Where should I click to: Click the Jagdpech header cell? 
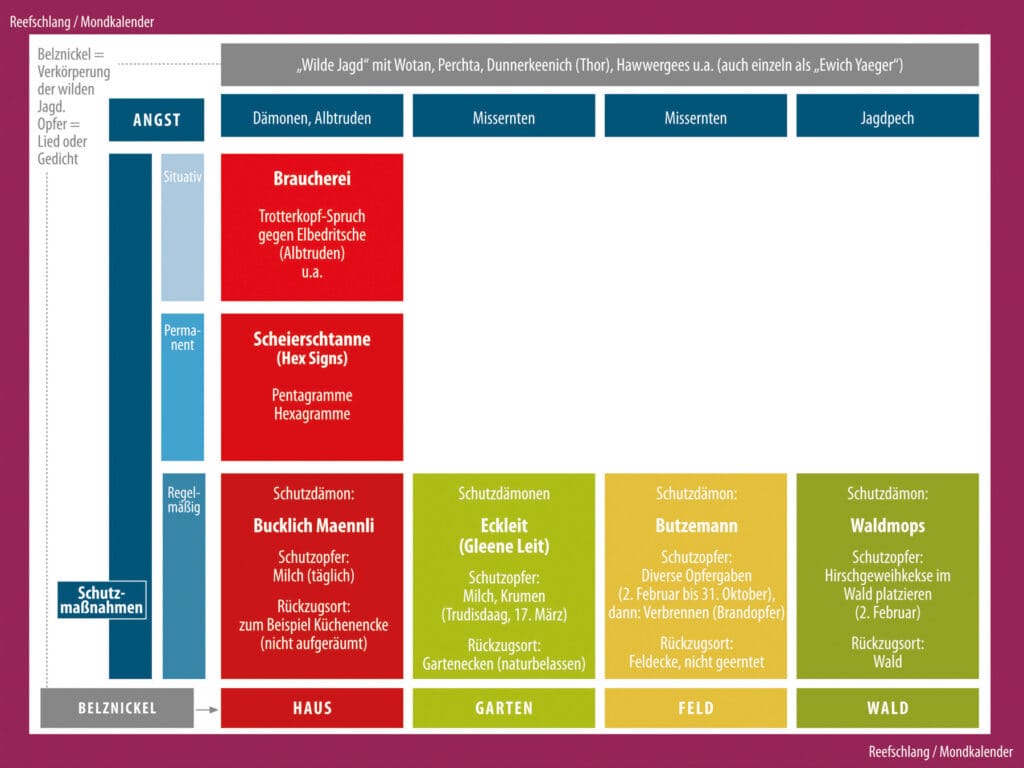pos(887,116)
